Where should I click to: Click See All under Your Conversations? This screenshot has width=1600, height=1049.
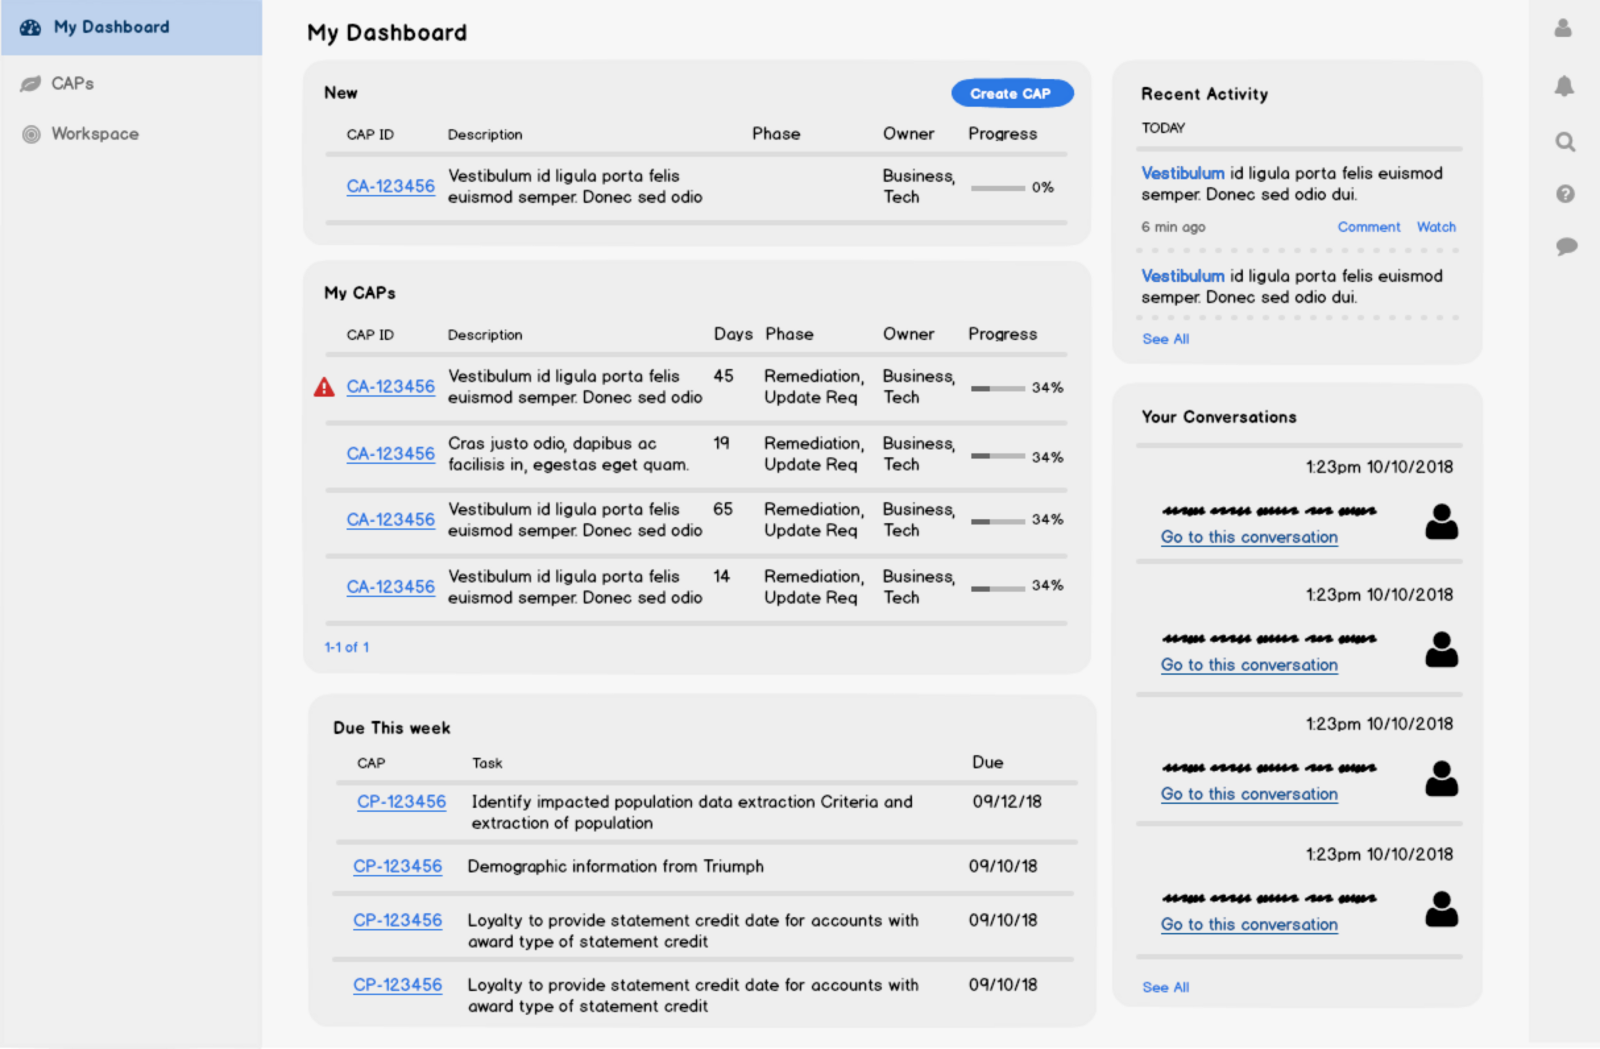[x=1166, y=987]
